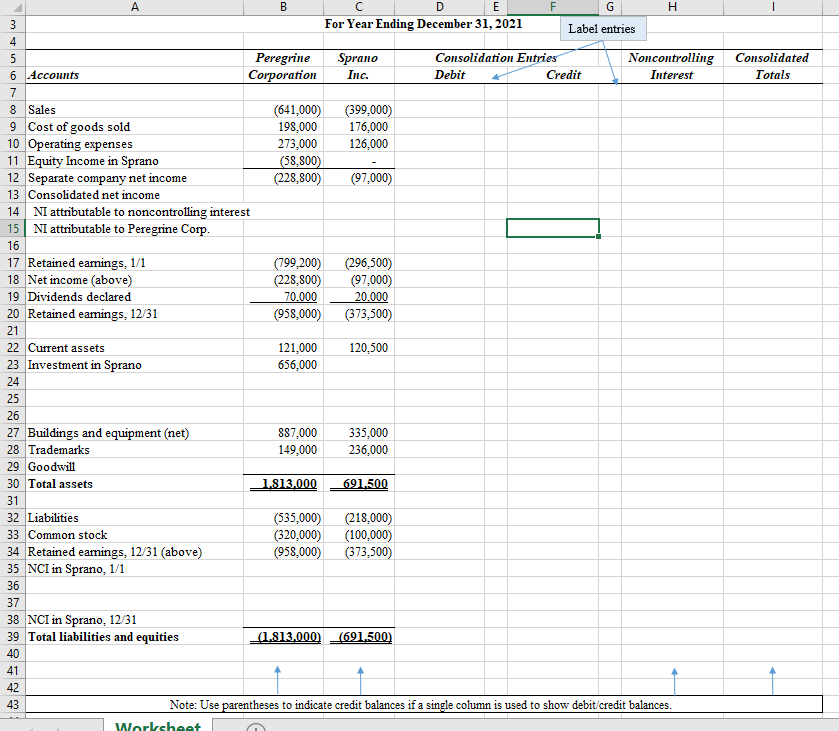
Task: Click Peregrine dividends 70,000 cell
Action: (300, 297)
